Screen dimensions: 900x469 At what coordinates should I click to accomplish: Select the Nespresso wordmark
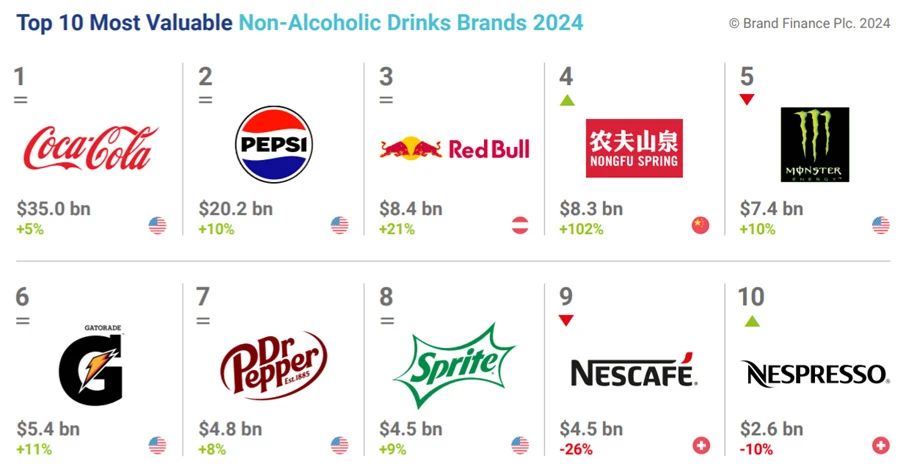tap(814, 374)
